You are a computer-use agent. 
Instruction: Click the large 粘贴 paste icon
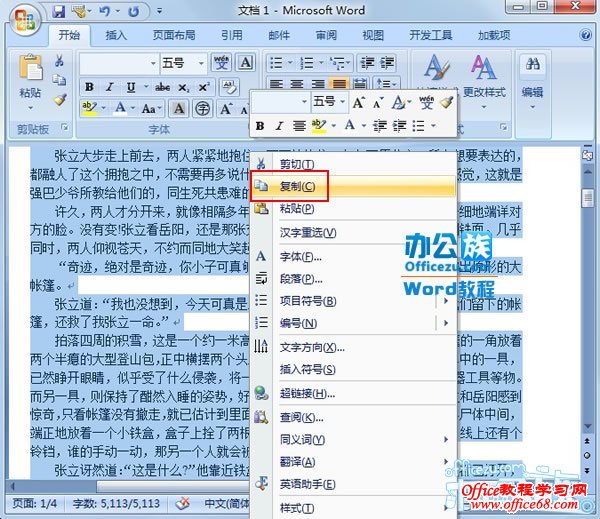(31, 68)
